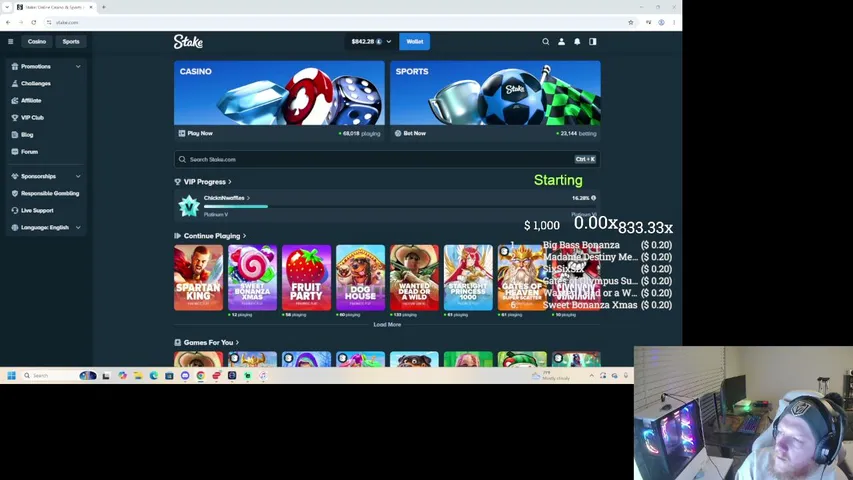This screenshot has width=853, height=480.
Task: Open Chrome from the taskbar
Action: 201,376
